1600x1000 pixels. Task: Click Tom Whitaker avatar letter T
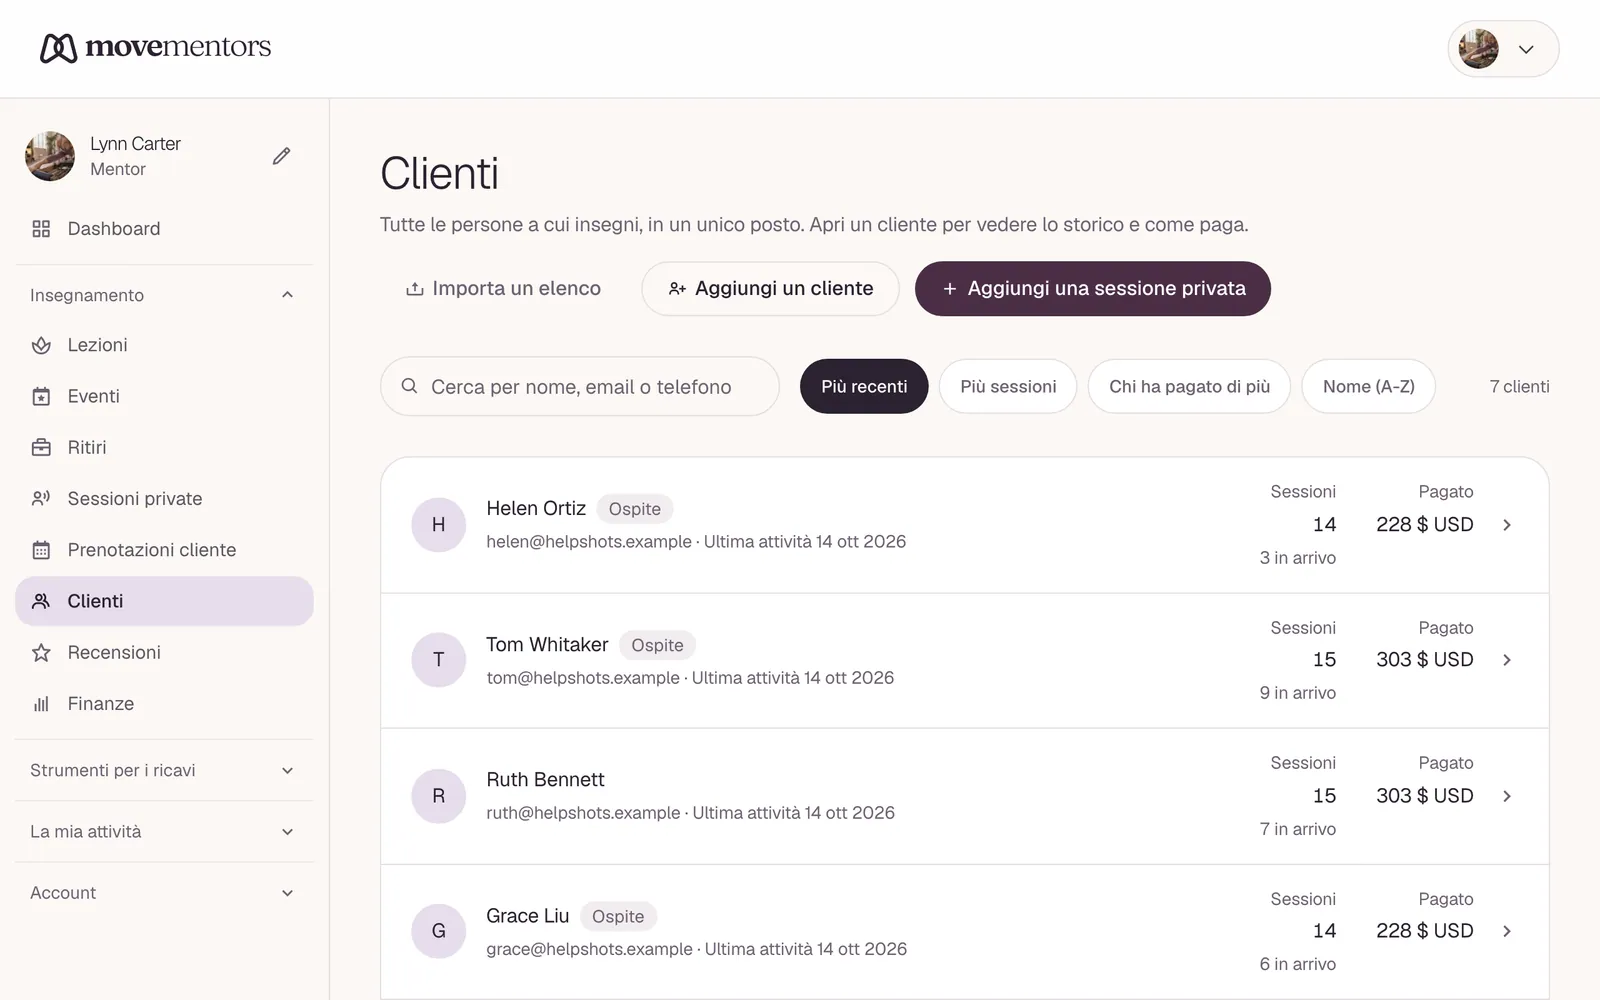438,660
